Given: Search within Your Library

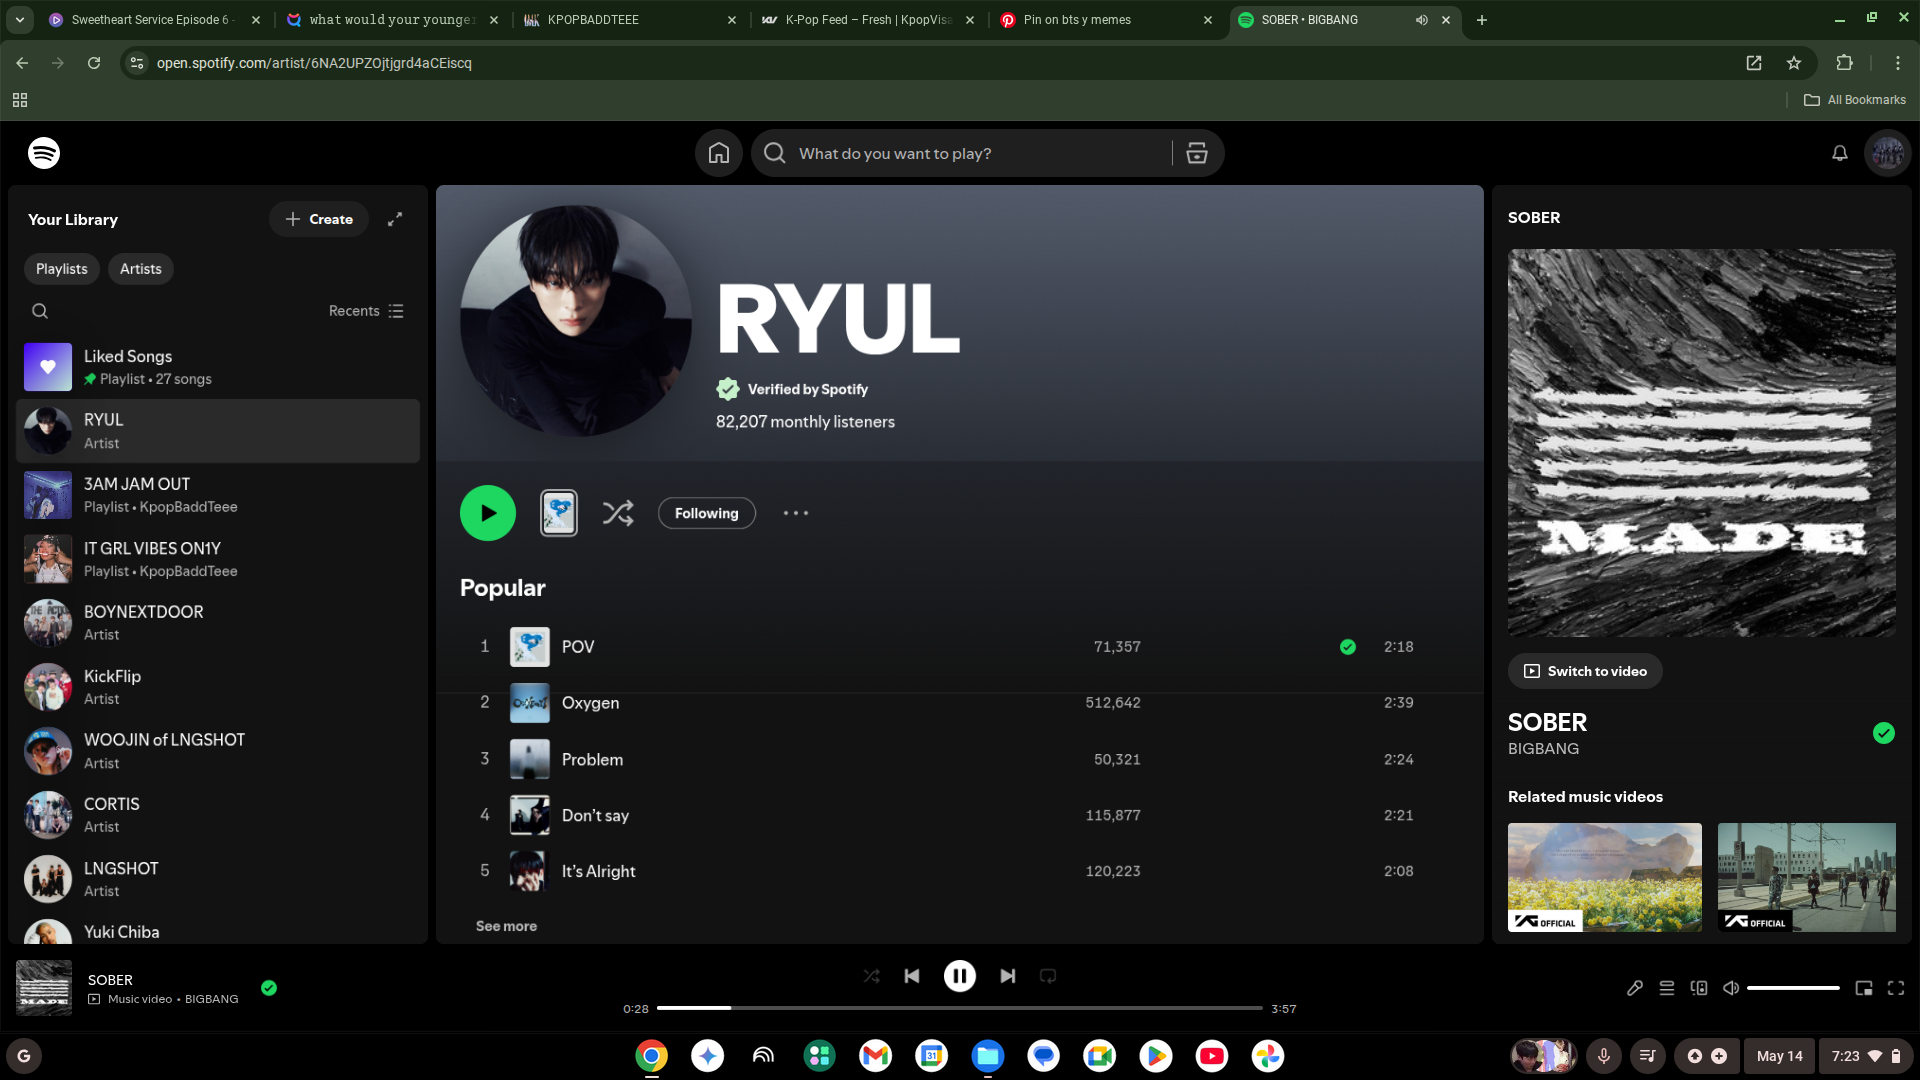Looking at the screenshot, I should [40, 311].
